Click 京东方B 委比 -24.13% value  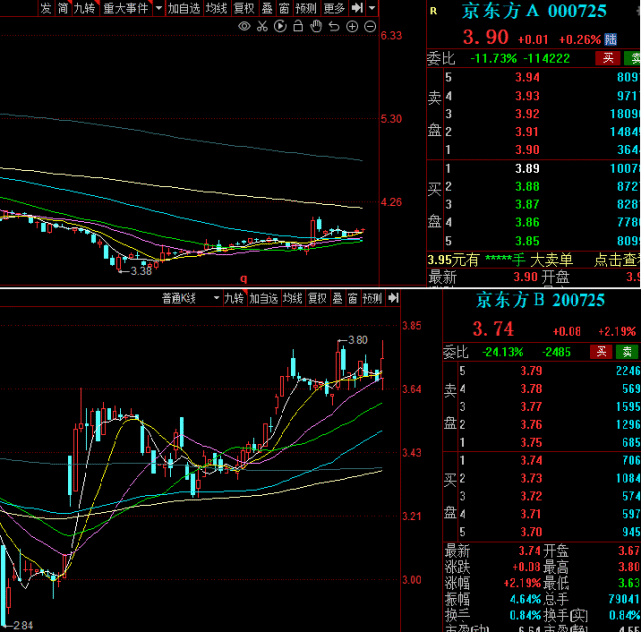pyautogui.click(x=502, y=352)
